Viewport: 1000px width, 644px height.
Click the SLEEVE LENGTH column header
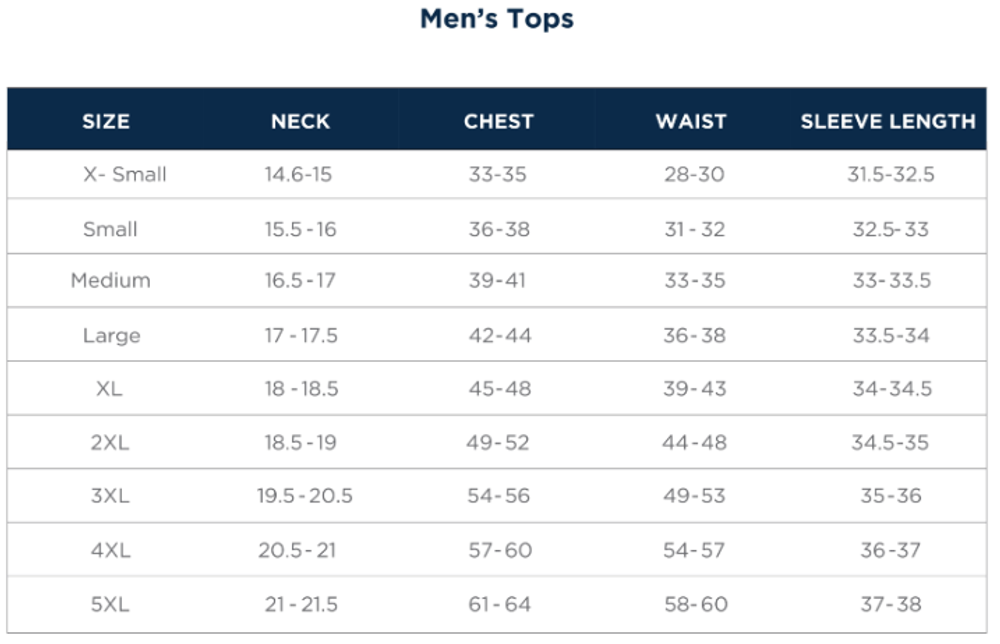coord(888,122)
